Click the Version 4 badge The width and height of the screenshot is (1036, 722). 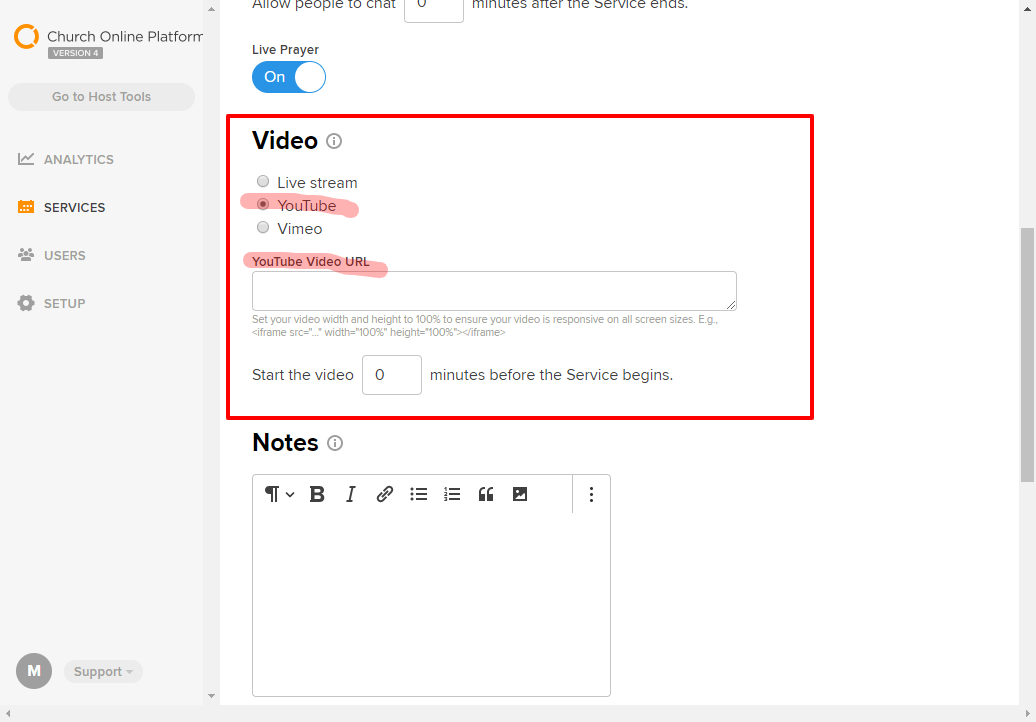pyautogui.click(x=75, y=54)
